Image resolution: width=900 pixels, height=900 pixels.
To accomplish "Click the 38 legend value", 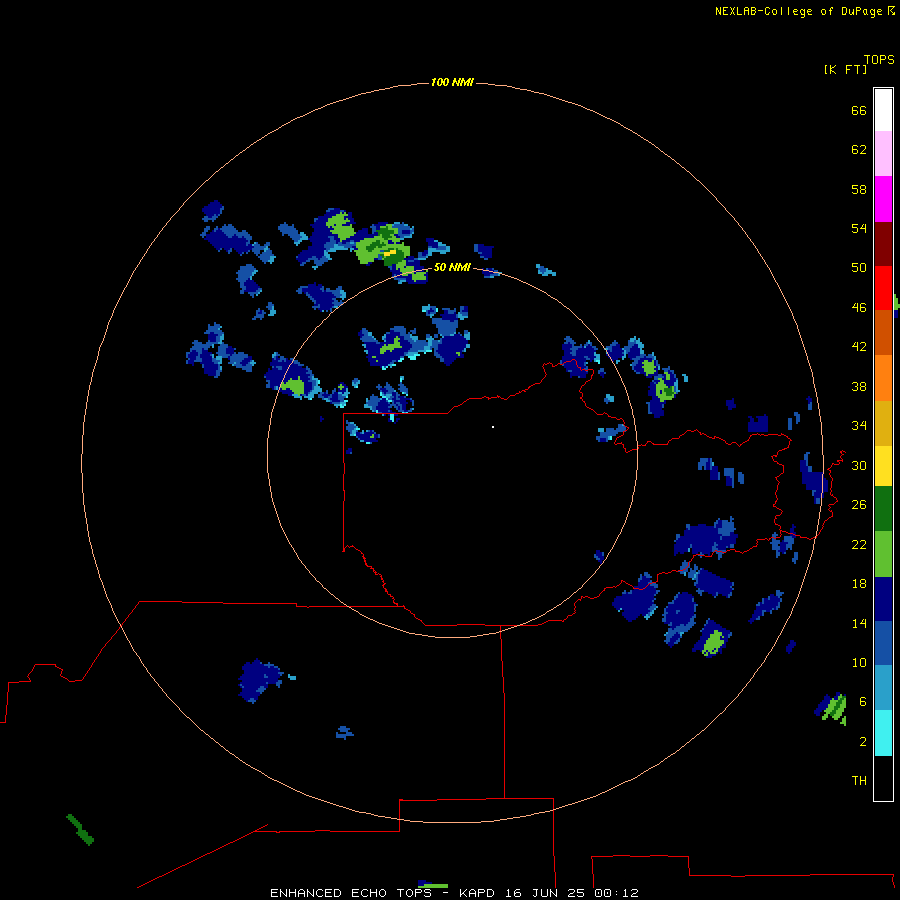I will click(859, 386).
